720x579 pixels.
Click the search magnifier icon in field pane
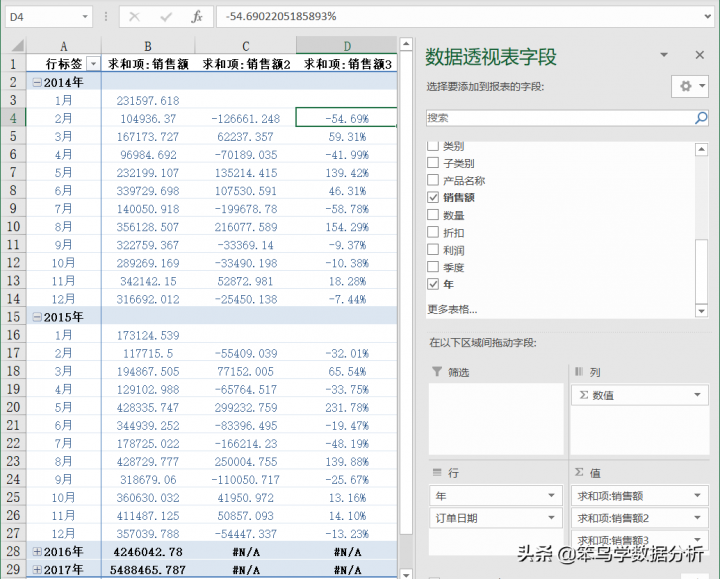(701, 118)
